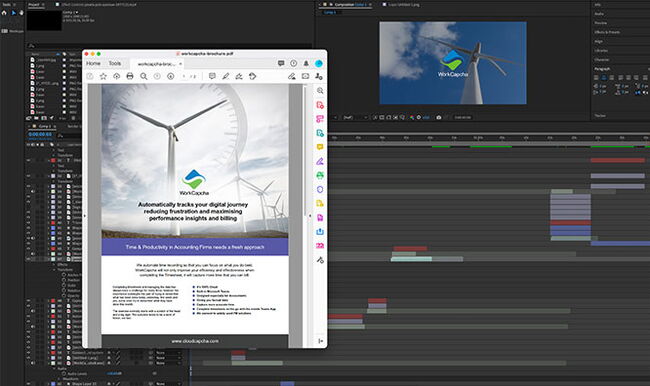Share the PDF with others icon

pyautogui.click(x=319, y=76)
